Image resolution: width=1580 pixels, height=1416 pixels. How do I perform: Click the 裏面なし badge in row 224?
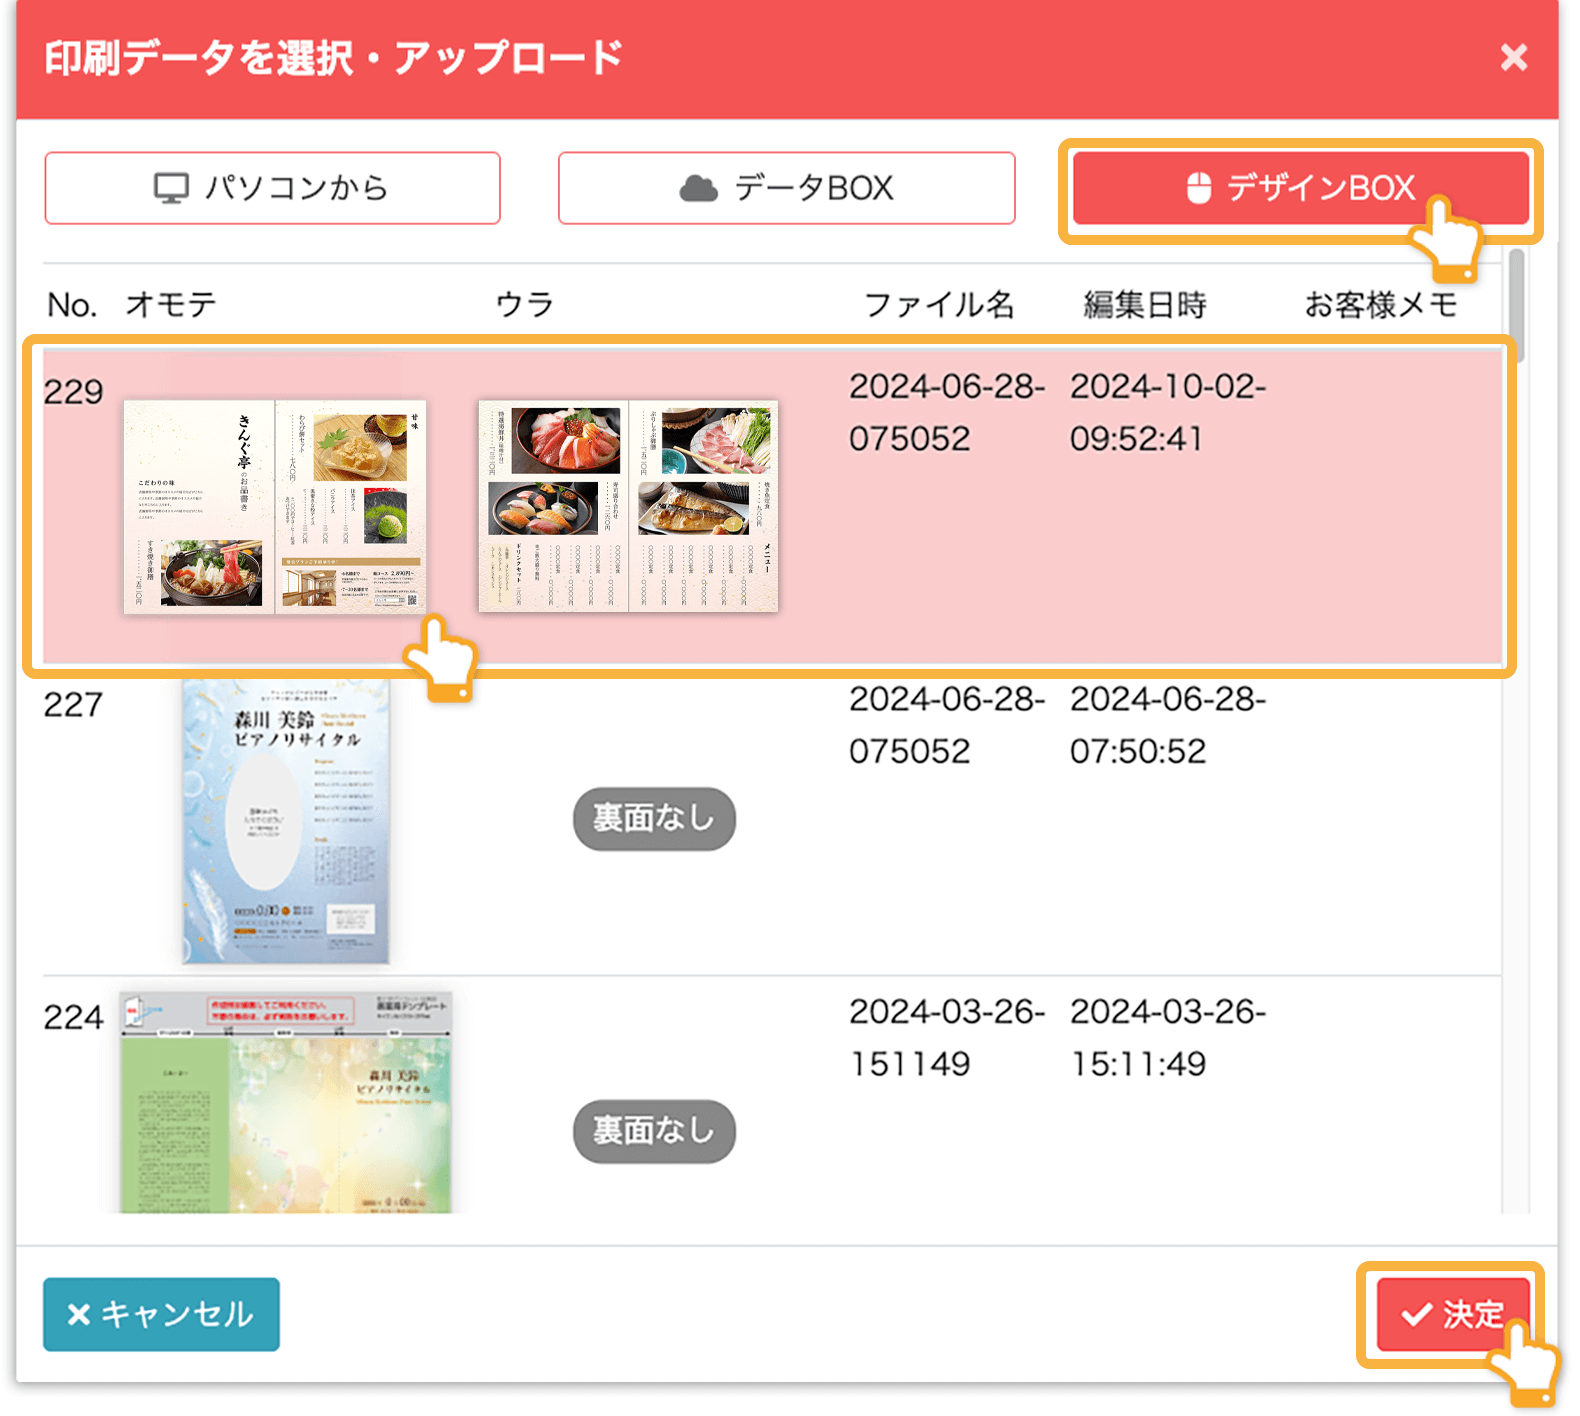[654, 1131]
